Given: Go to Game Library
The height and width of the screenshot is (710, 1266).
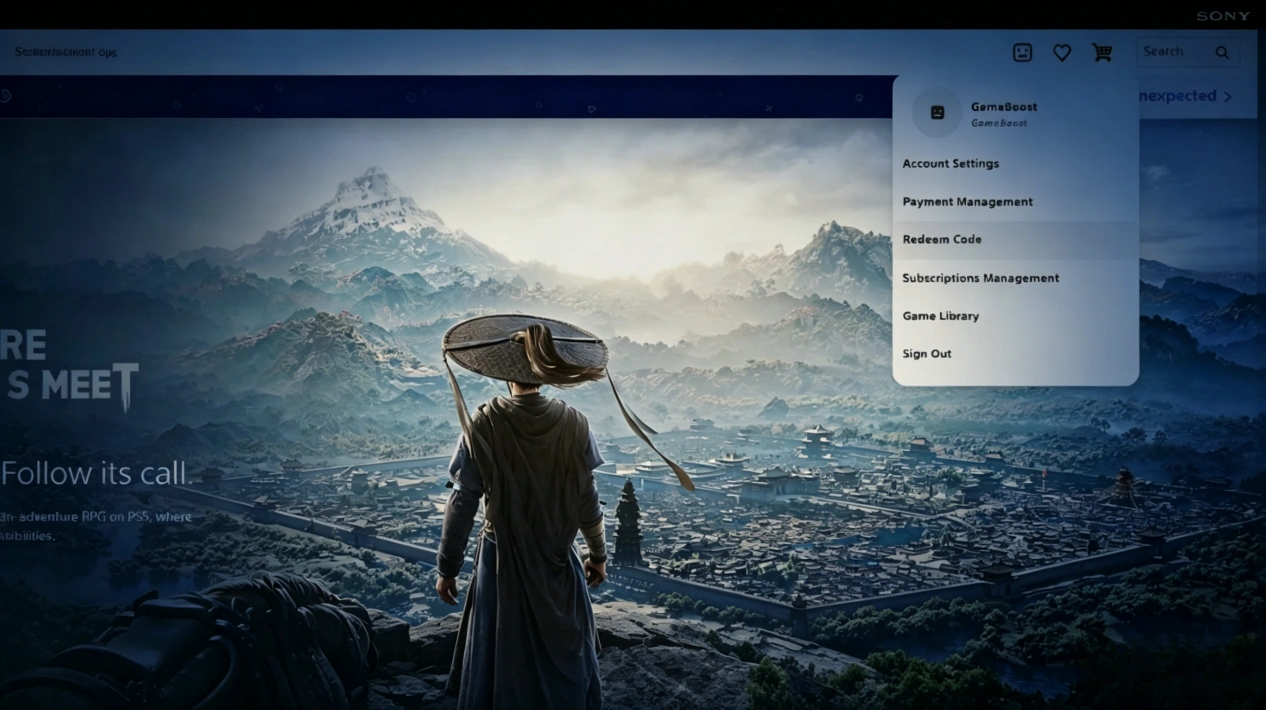Looking at the screenshot, I should pyautogui.click(x=940, y=316).
